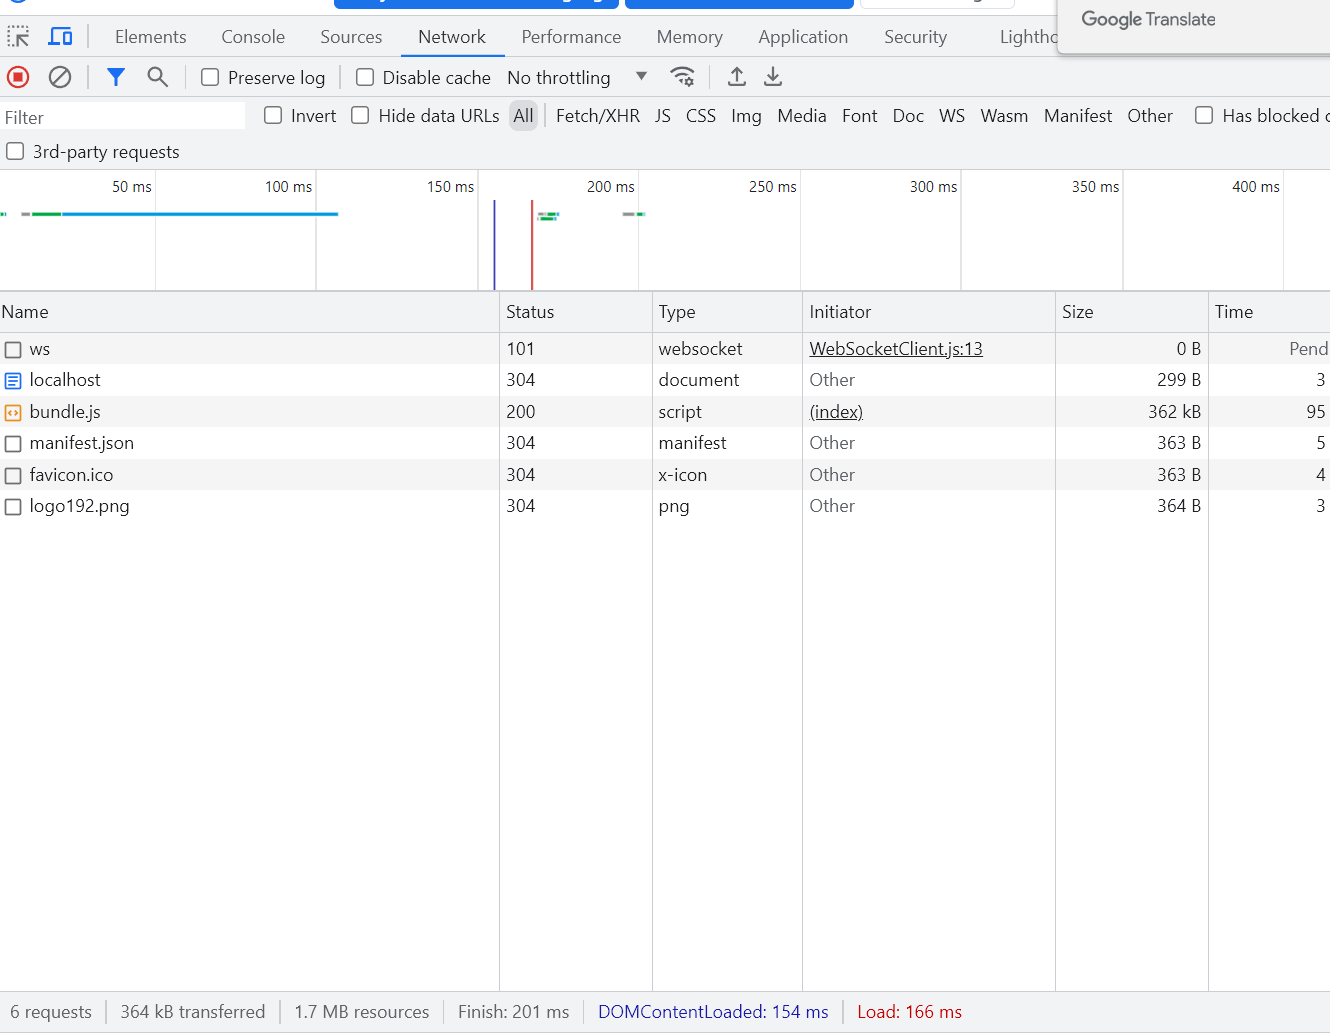Tick the Invert filter checkbox
Viewport: 1330px width, 1033px height.
click(273, 115)
